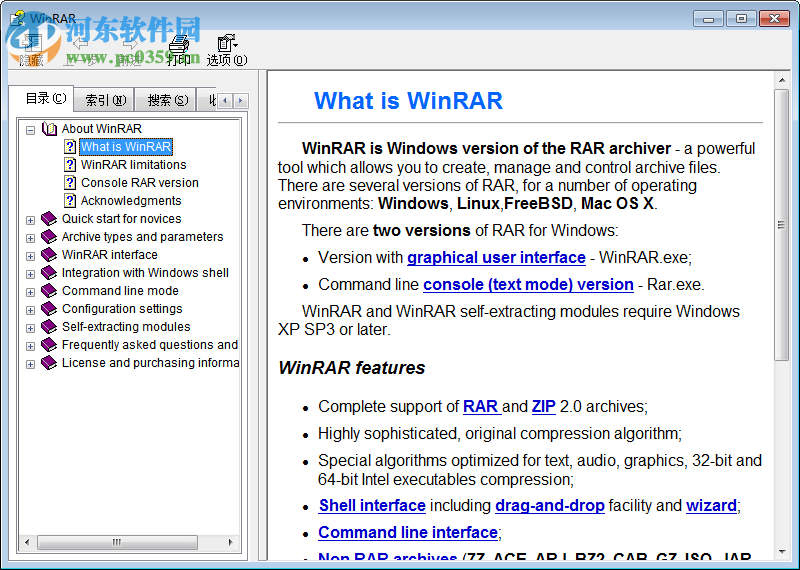Click the page icon beside Console RAR version
Screen dimensions: 800x570
pyautogui.click(x=70, y=183)
